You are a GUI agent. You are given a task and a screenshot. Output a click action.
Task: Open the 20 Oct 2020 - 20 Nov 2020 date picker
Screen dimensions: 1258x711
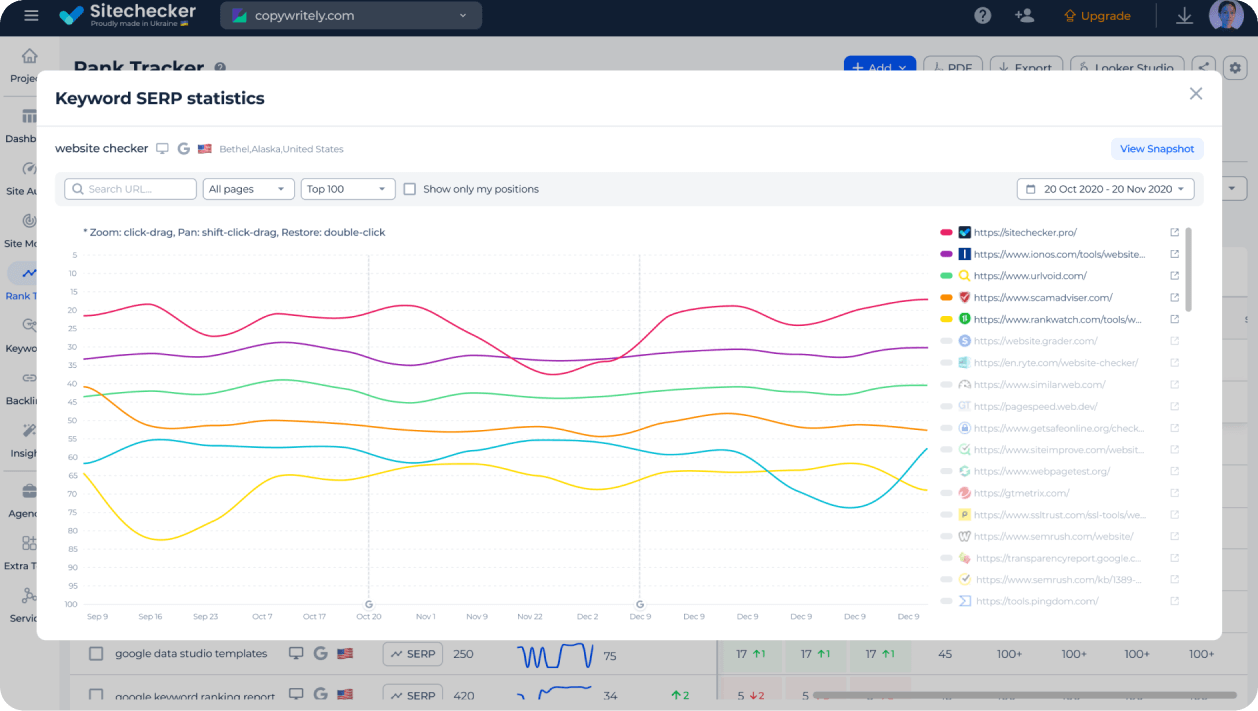pos(1105,189)
